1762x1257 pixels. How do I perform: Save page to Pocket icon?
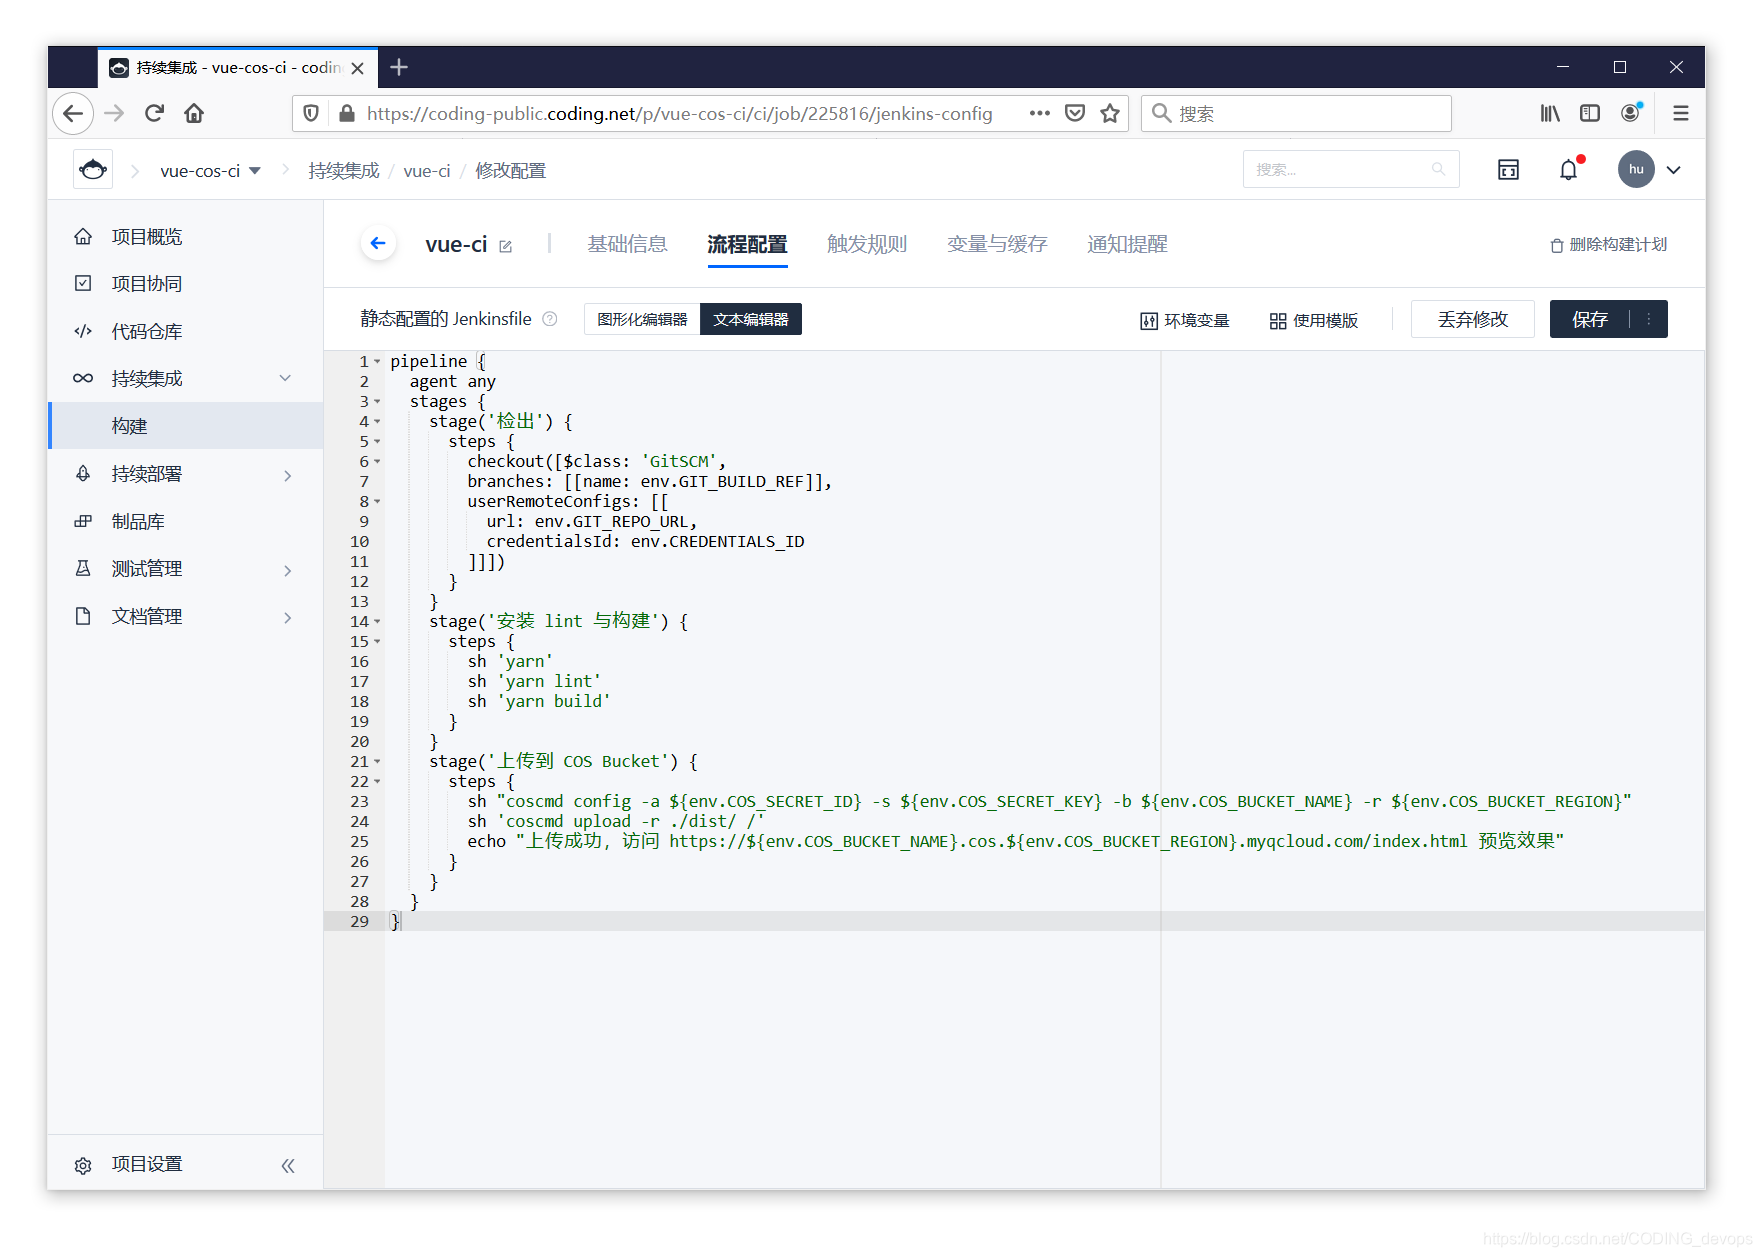1075,113
